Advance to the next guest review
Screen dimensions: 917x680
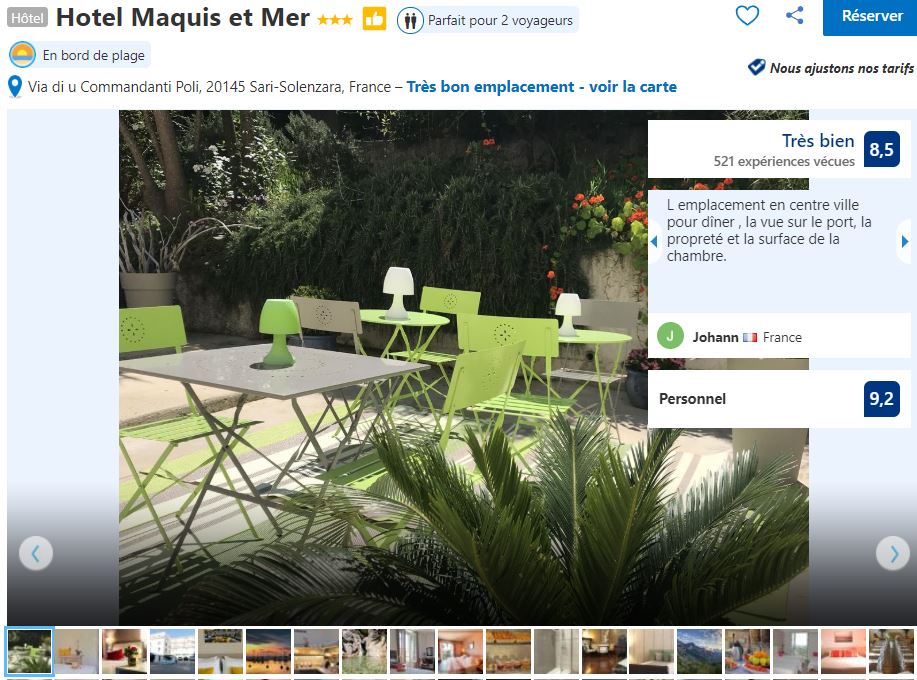tap(905, 241)
